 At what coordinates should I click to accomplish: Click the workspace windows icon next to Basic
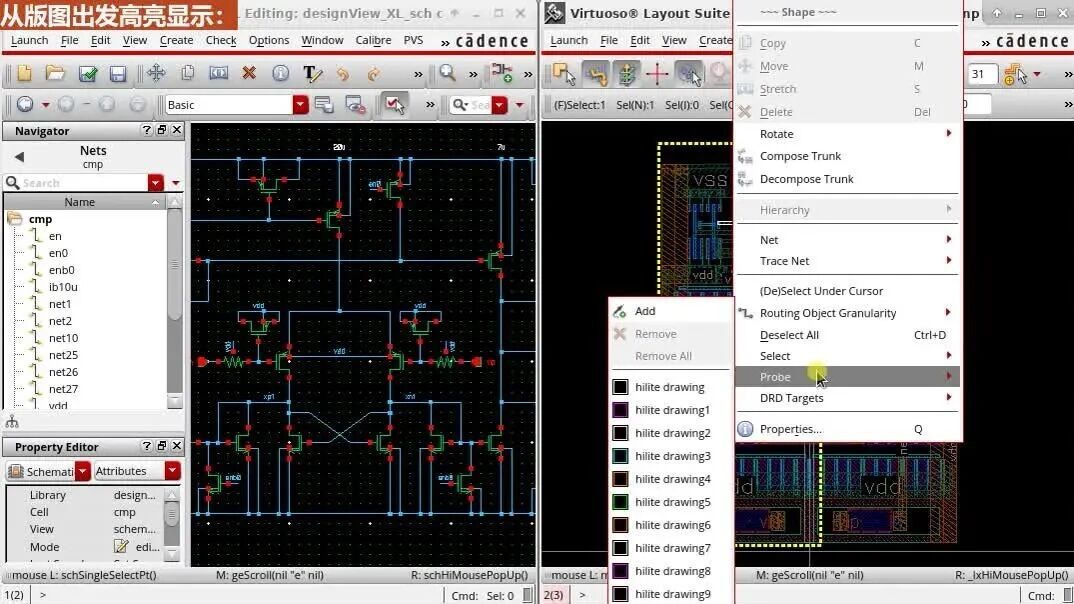tap(324, 105)
